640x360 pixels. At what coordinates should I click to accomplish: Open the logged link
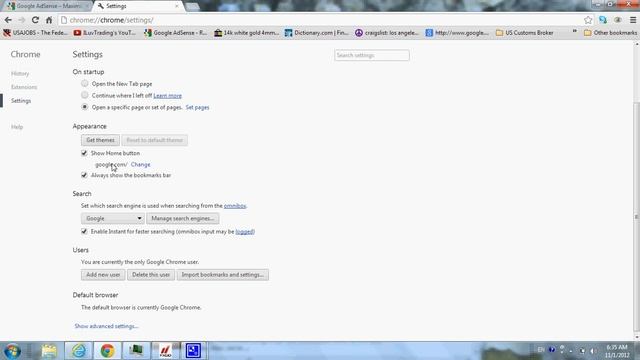245,231
